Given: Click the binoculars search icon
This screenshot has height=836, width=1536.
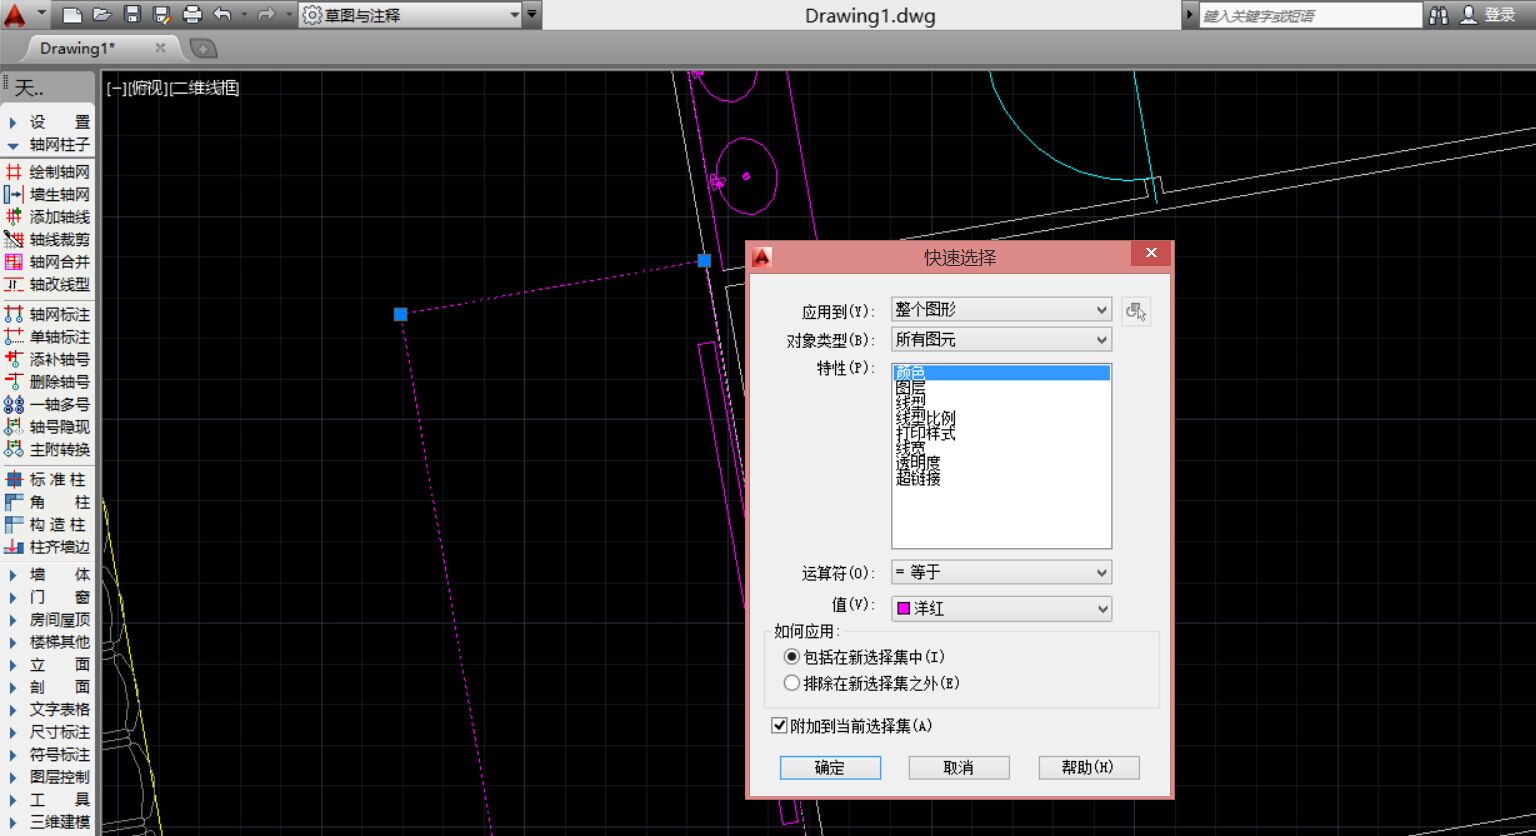Looking at the screenshot, I should [1439, 15].
